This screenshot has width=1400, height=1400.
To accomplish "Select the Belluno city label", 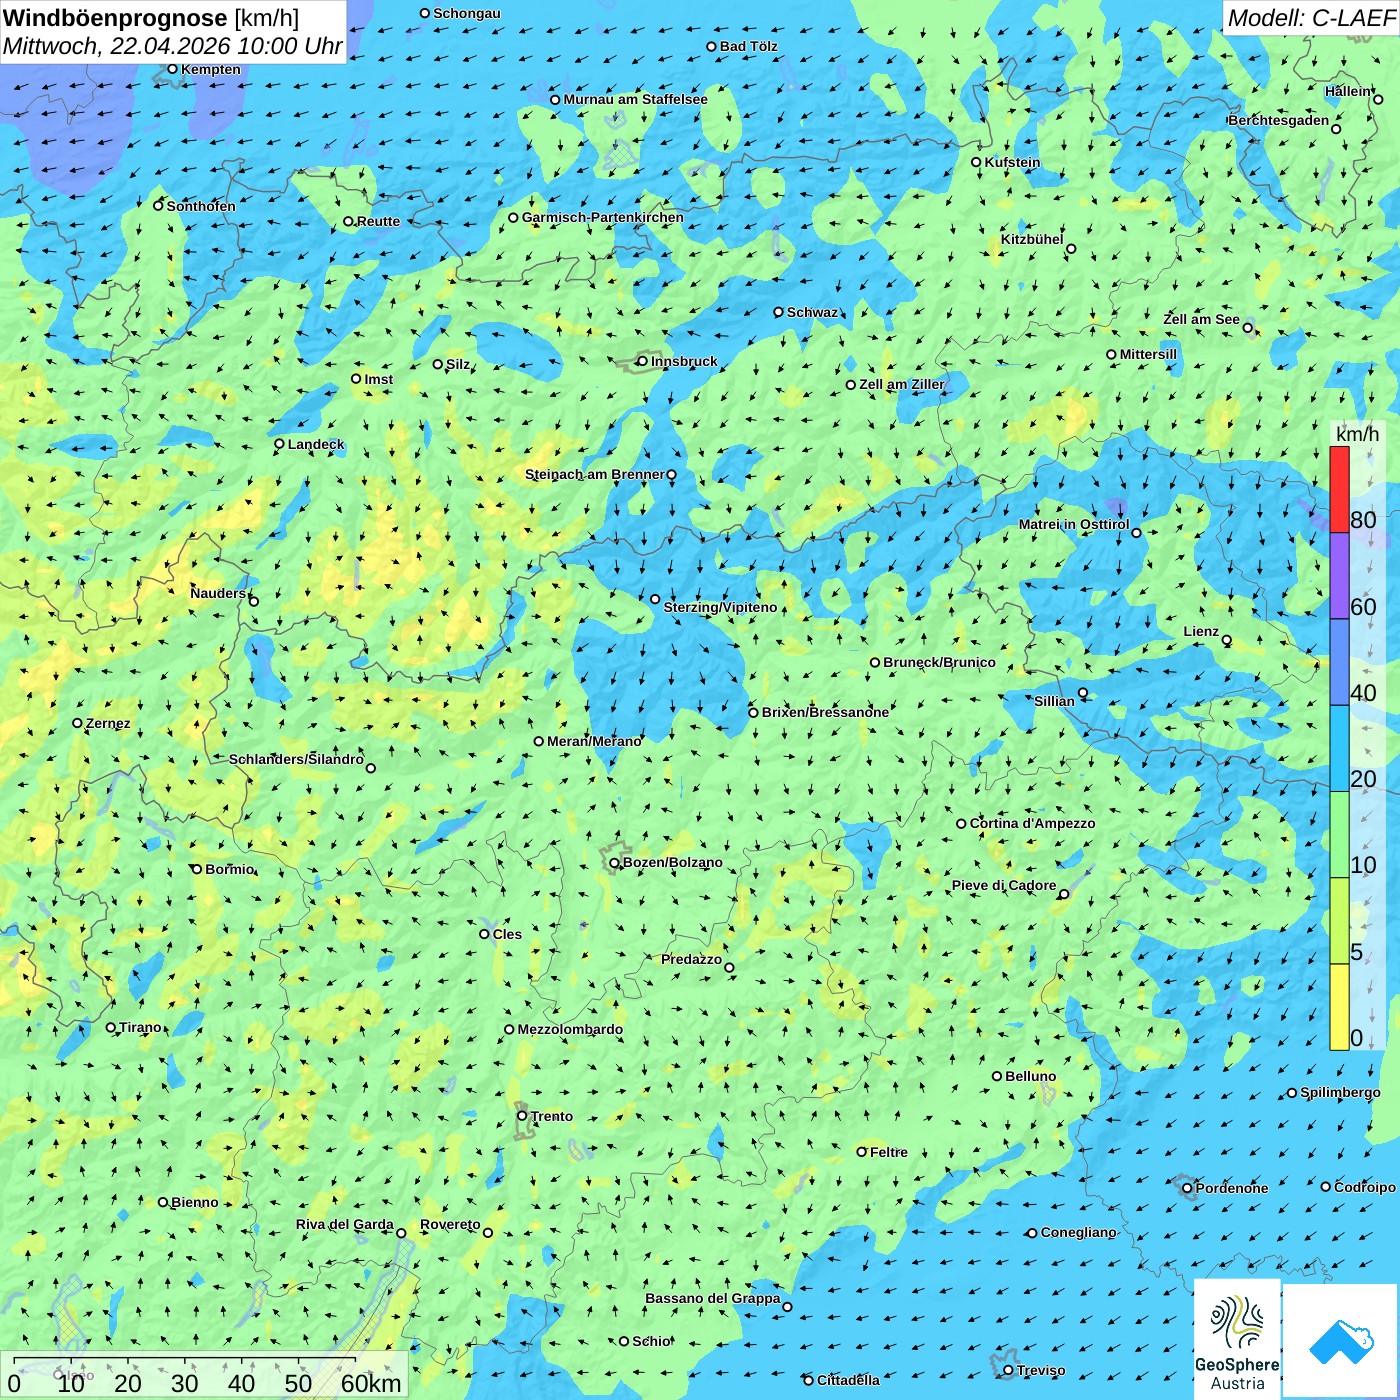I will (x=1030, y=1076).
